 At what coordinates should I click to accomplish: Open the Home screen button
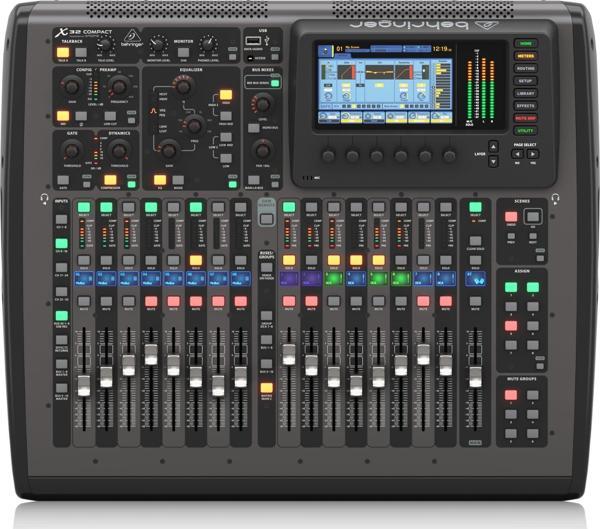pos(525,44)
